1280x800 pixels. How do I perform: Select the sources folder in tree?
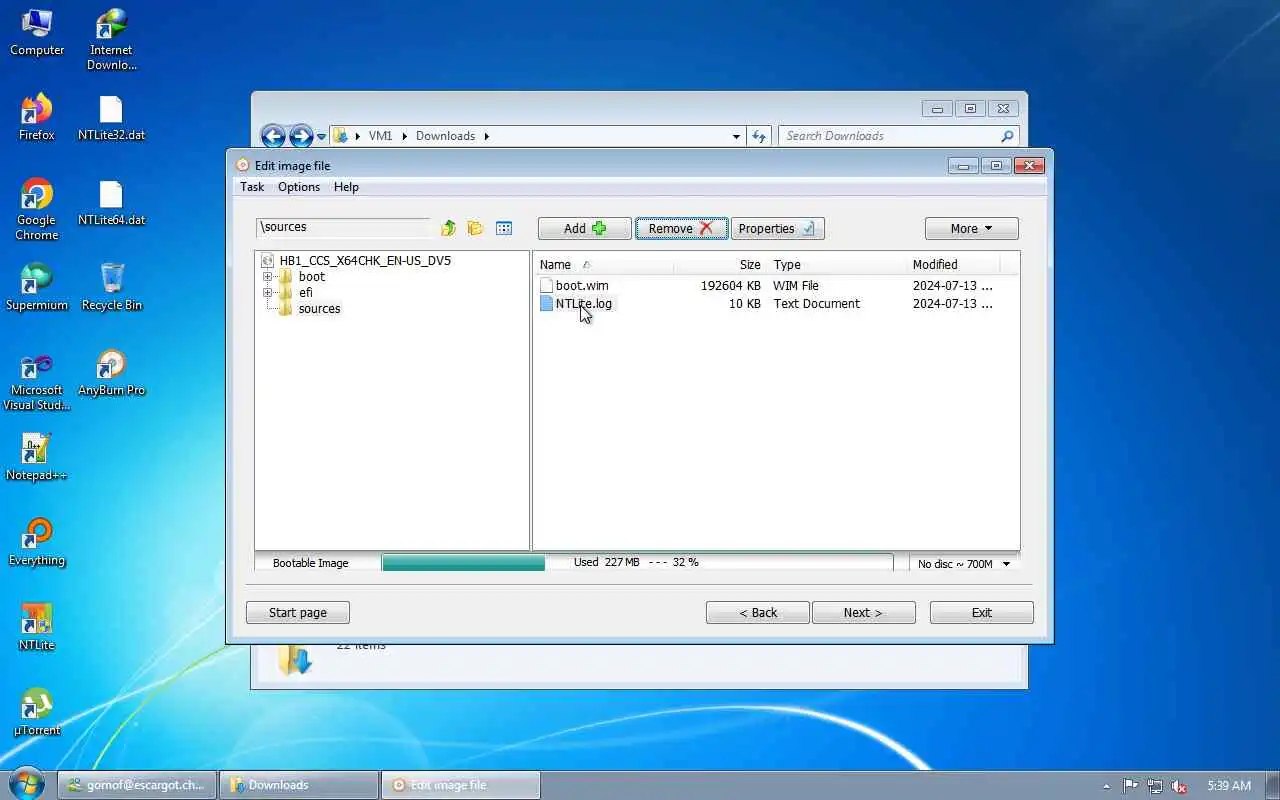click(x=319, y=309)
